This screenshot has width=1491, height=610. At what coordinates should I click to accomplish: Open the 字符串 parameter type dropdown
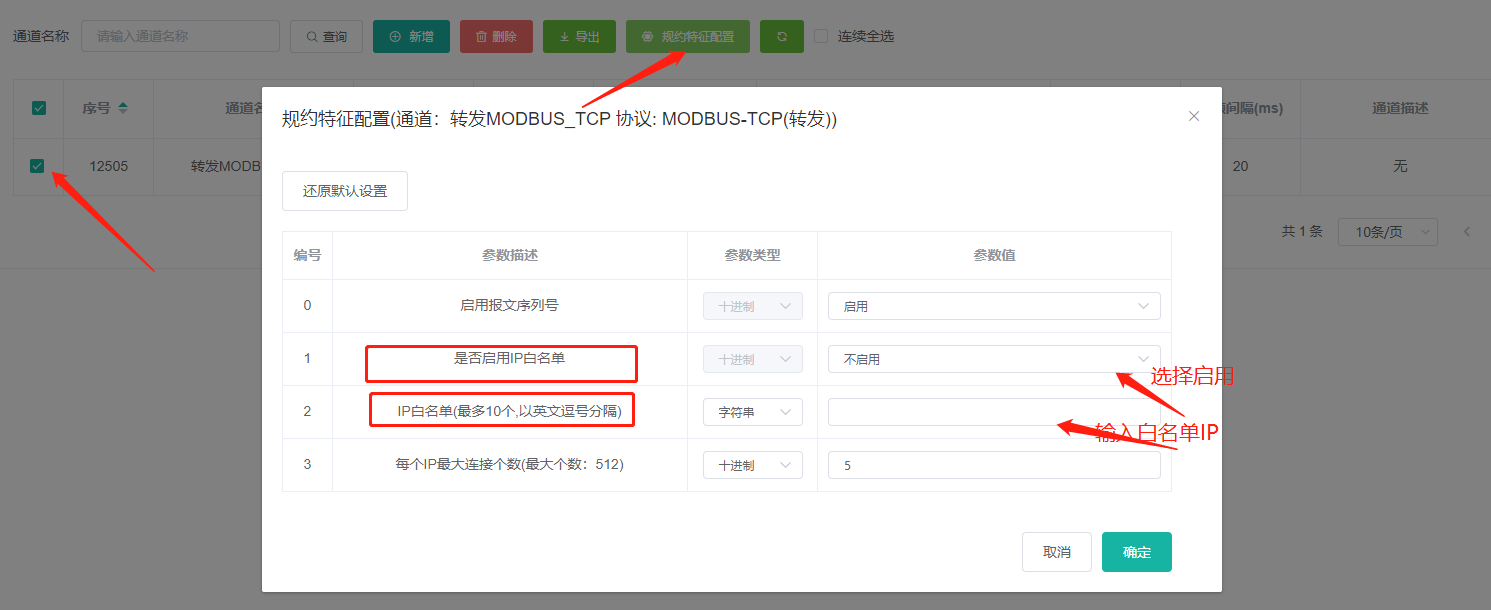tap(752, 412)
